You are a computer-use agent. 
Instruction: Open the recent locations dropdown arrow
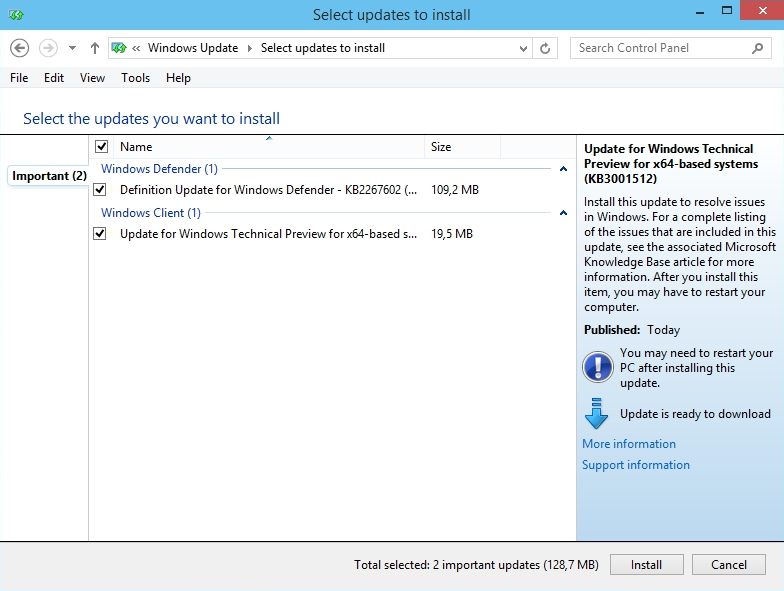(72, 48)
